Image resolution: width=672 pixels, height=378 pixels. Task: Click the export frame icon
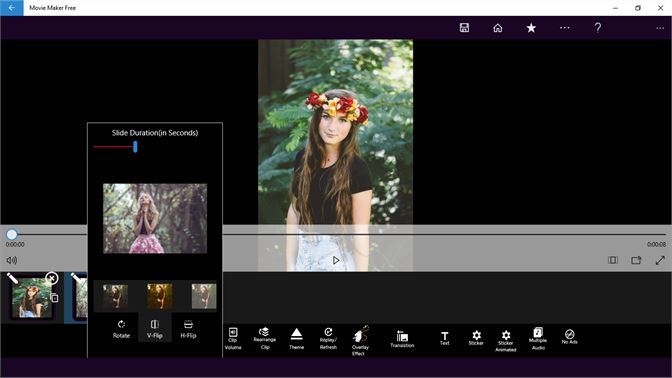[x=636, y=260]
